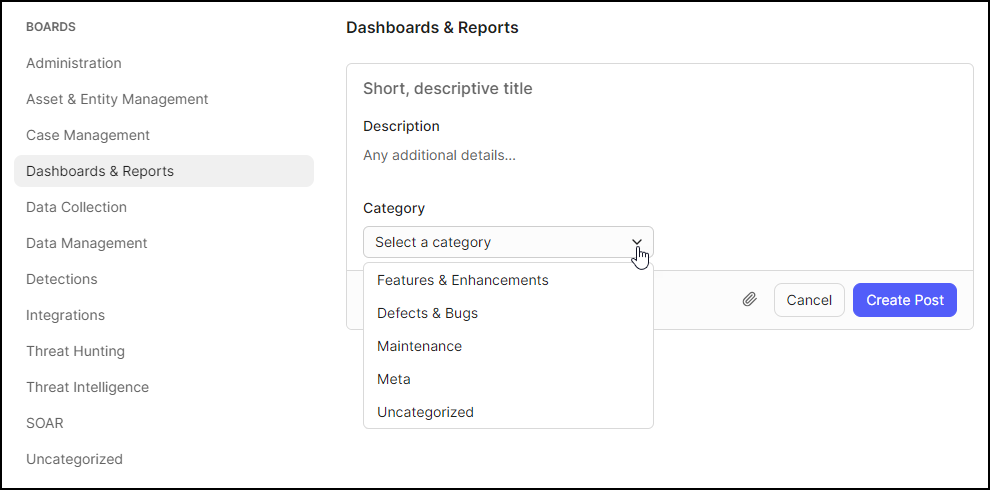Focus the Short, descriptive title field

click(660, 89)
